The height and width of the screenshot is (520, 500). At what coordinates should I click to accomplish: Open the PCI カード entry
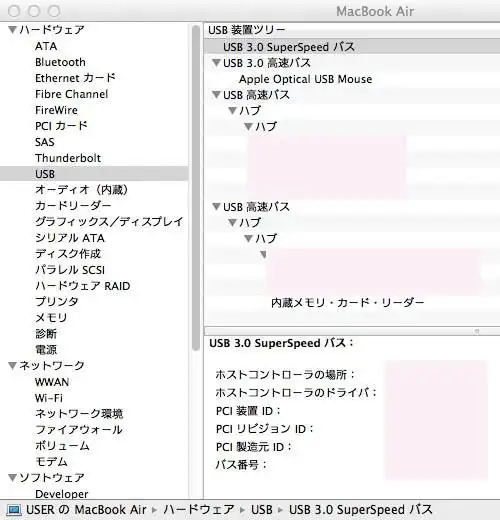coord(61,126)
